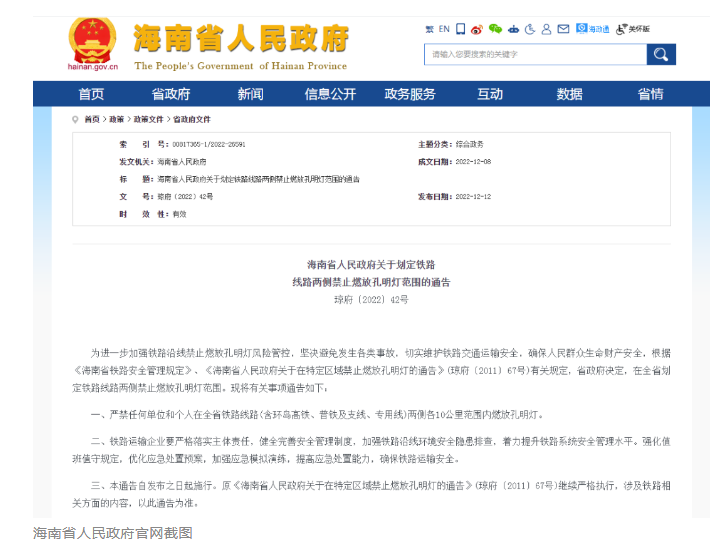The width and height of the screenshot is (723, 551).
Task: Click the 主题分类 value 综合政务
Action: coord(469,144)
